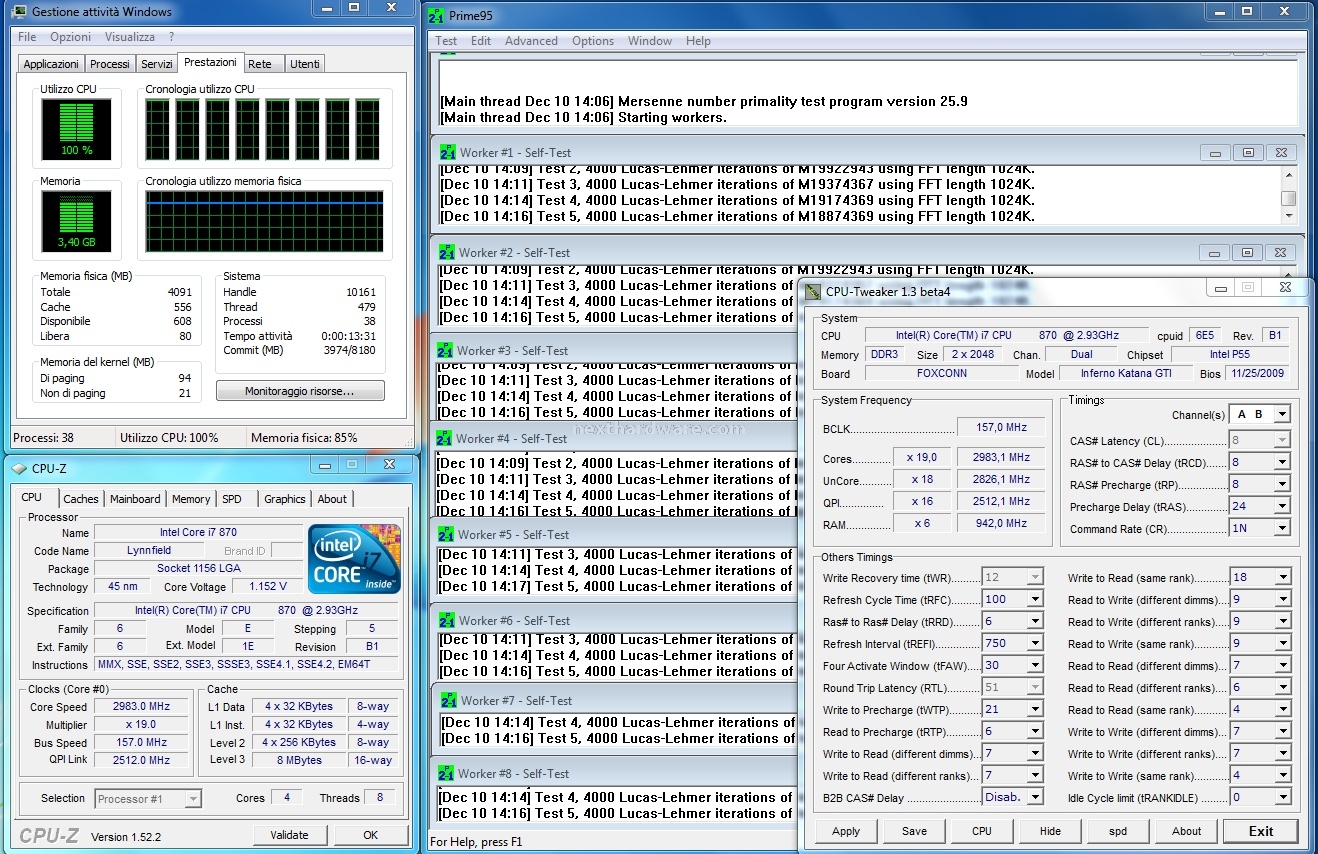Click the Prime95 title bar icon
The width and height of the screenshot is (1318, 854).
coord(436,16)
